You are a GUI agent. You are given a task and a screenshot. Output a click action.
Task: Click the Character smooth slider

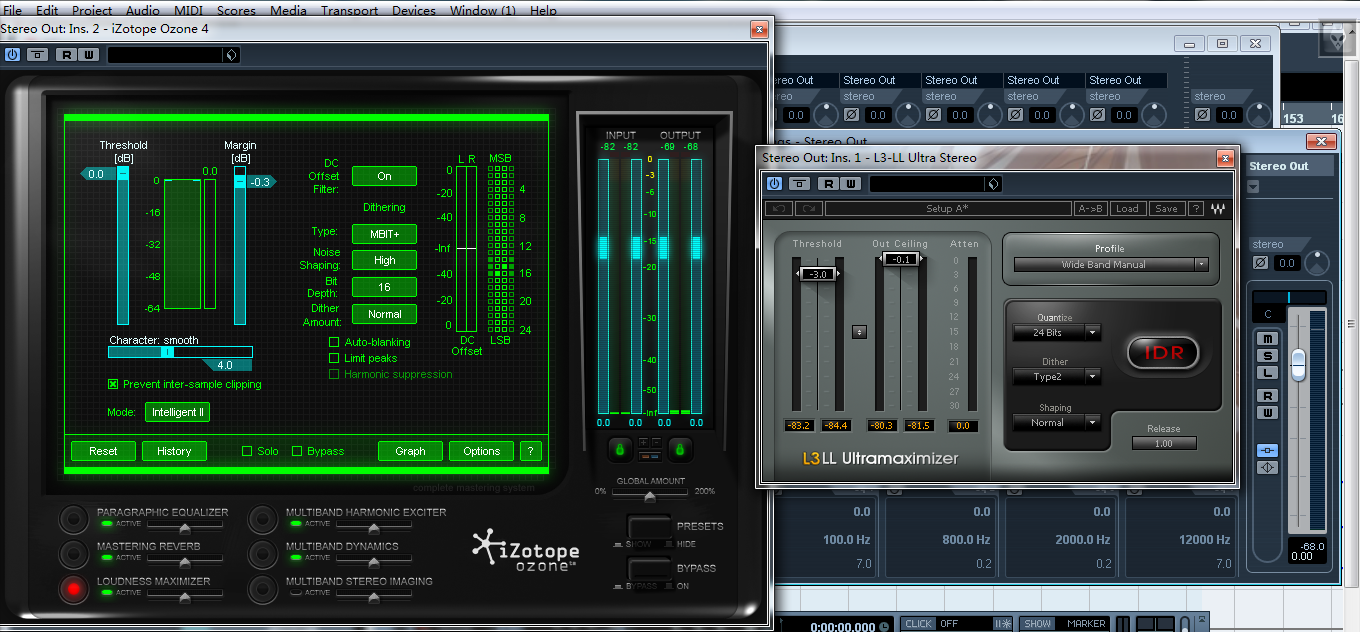pos(180,352)
